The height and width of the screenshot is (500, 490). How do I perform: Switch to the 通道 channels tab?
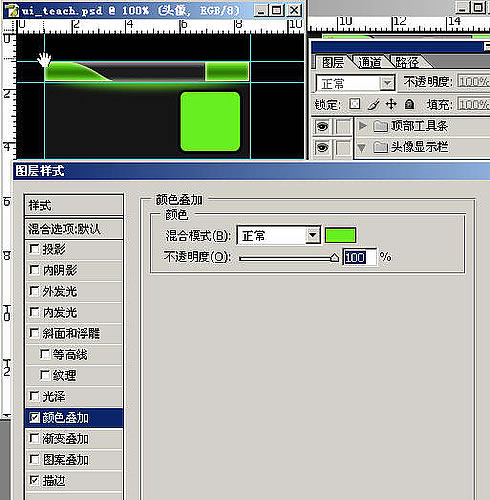(369, 62)
